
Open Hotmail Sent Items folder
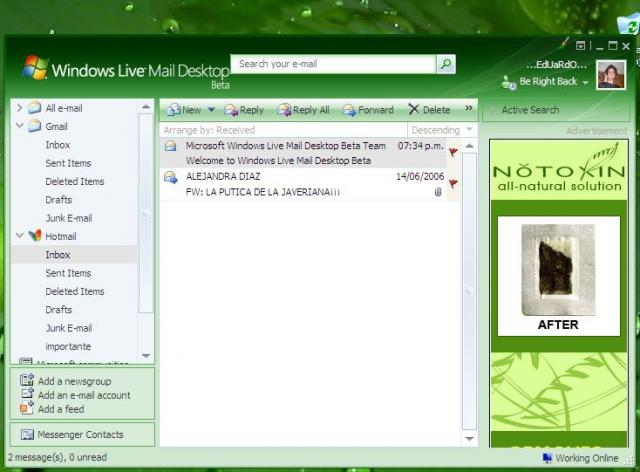coord(68,273)
